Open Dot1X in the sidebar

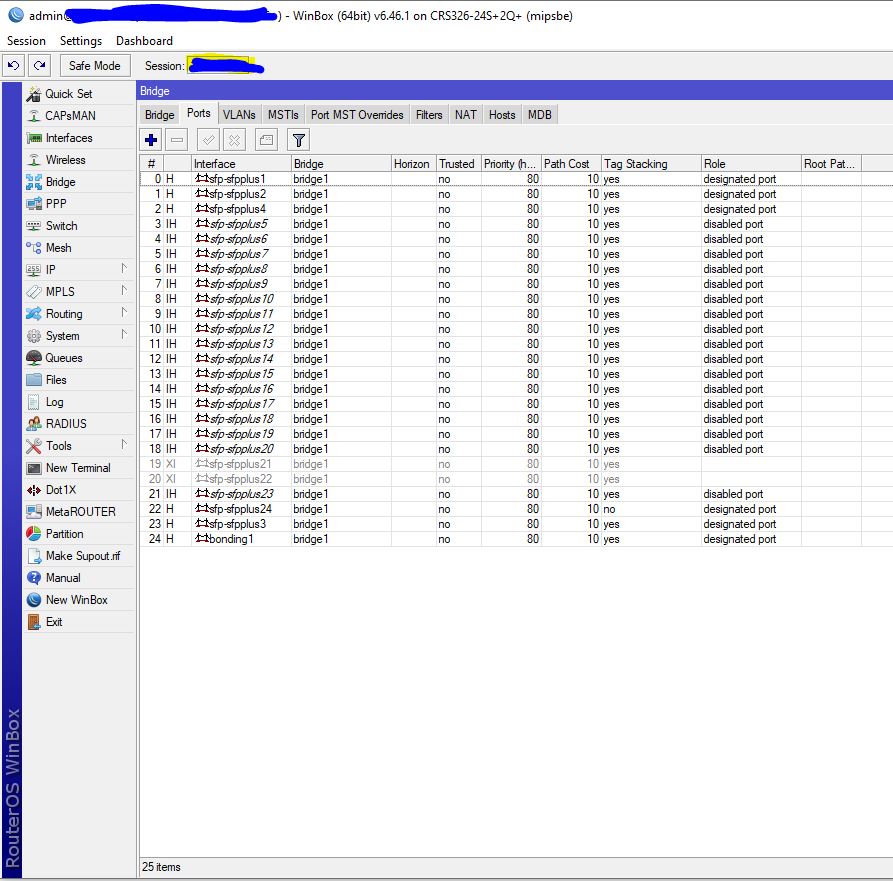(79, 490)
